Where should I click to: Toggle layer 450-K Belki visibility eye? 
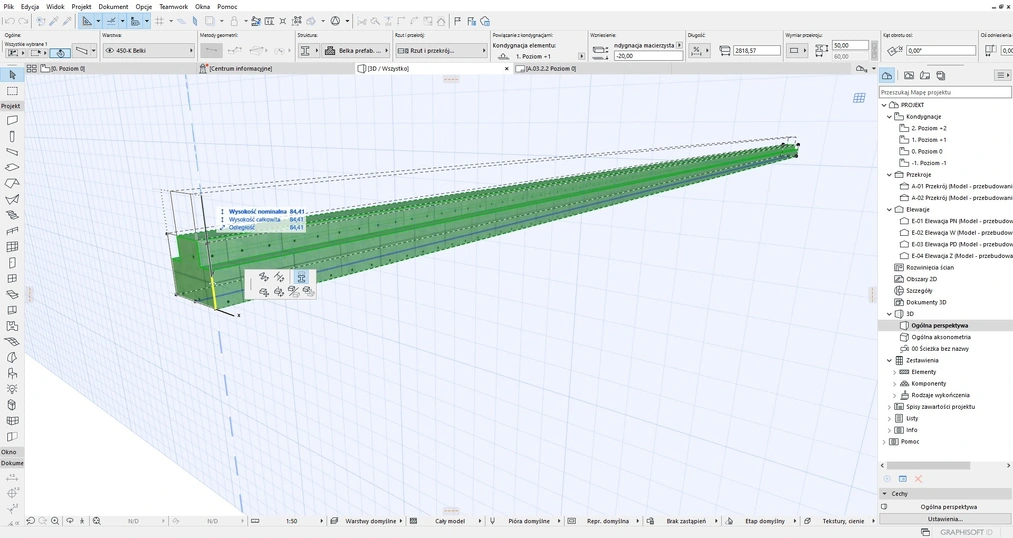[x=109, y=50]
